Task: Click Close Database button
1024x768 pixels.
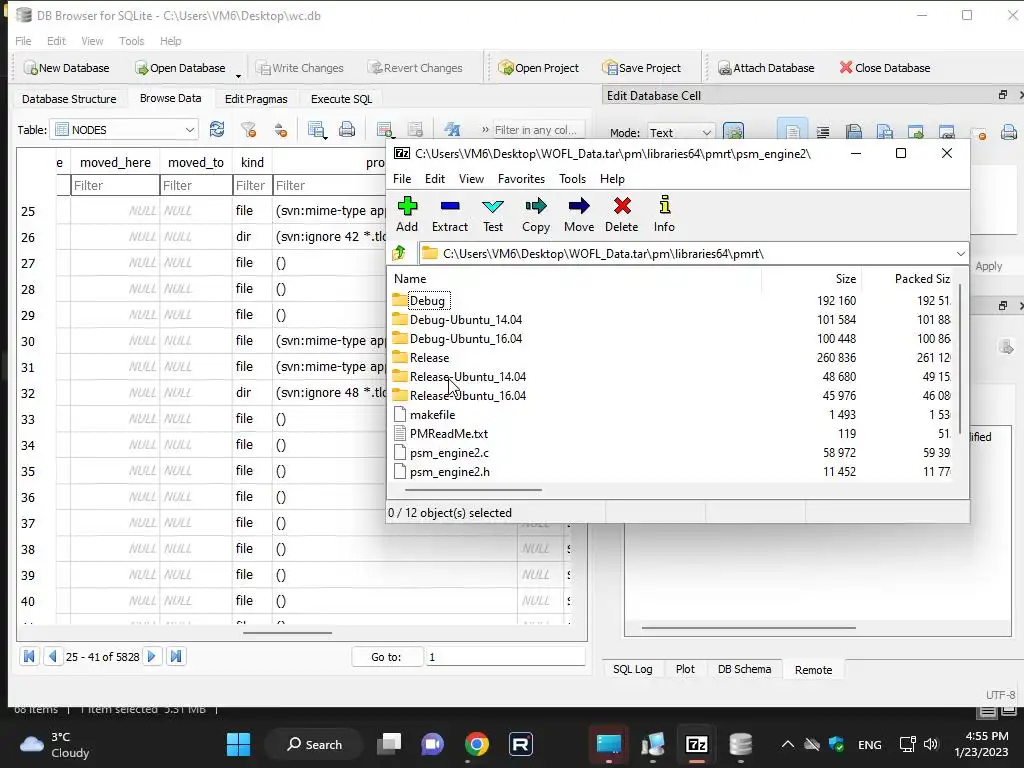Action: point(884,67)
